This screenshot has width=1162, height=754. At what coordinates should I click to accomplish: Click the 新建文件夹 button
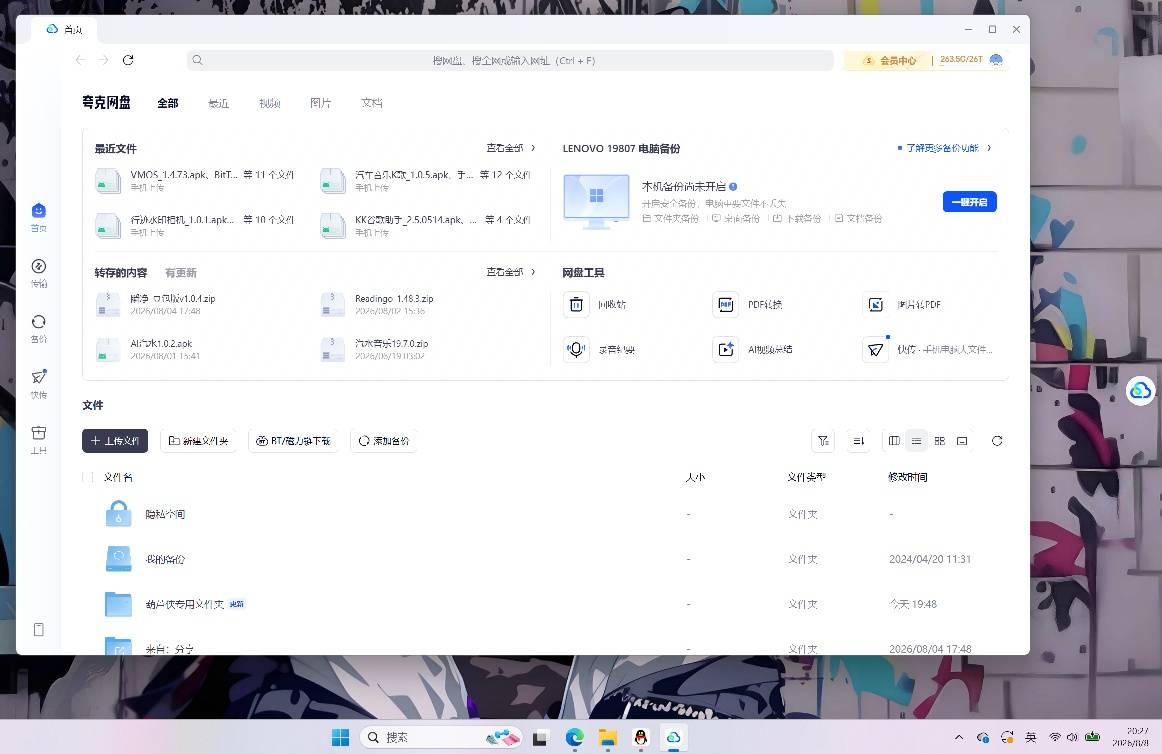[x=198, y=441]
